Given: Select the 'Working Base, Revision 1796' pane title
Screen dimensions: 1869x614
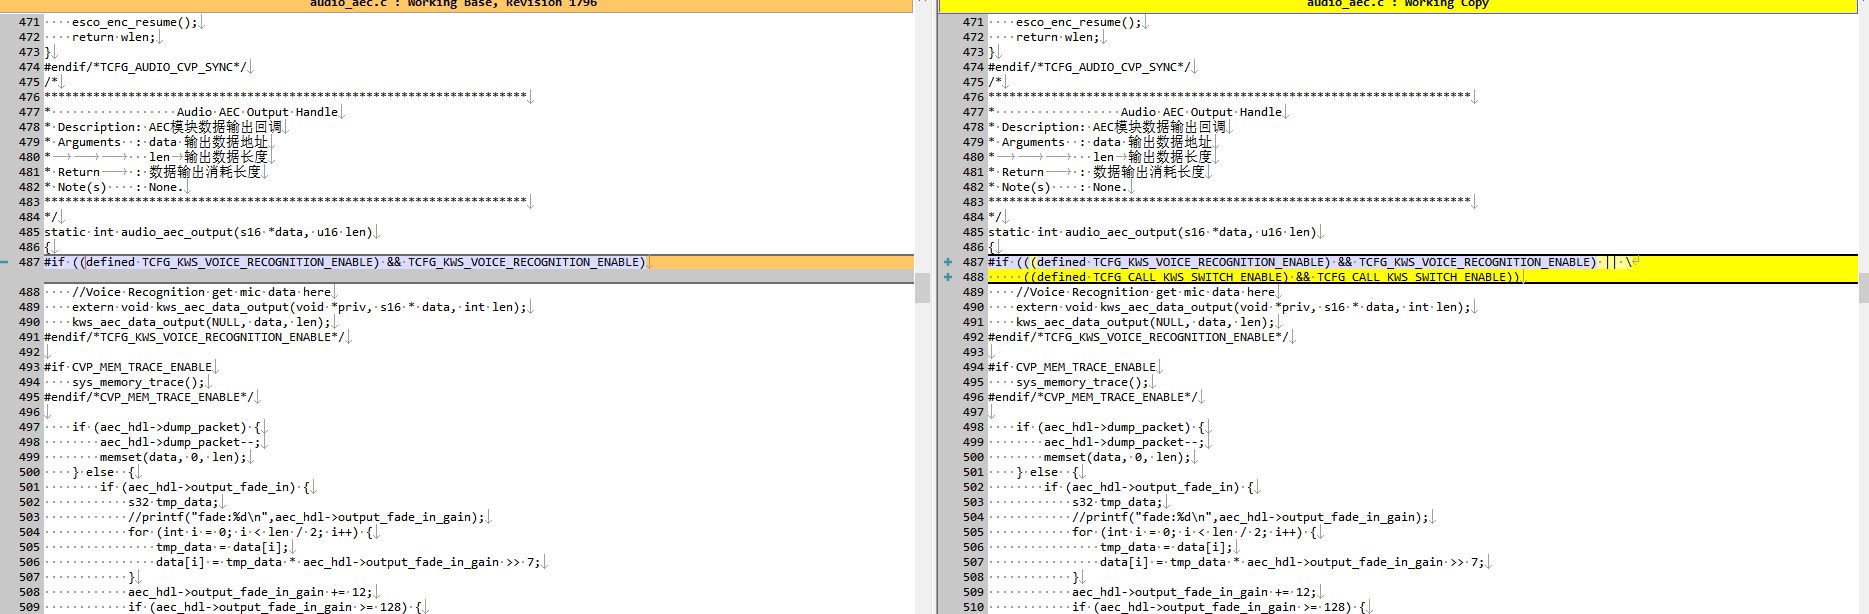Looking at the screenshot, I should [453, 4].
